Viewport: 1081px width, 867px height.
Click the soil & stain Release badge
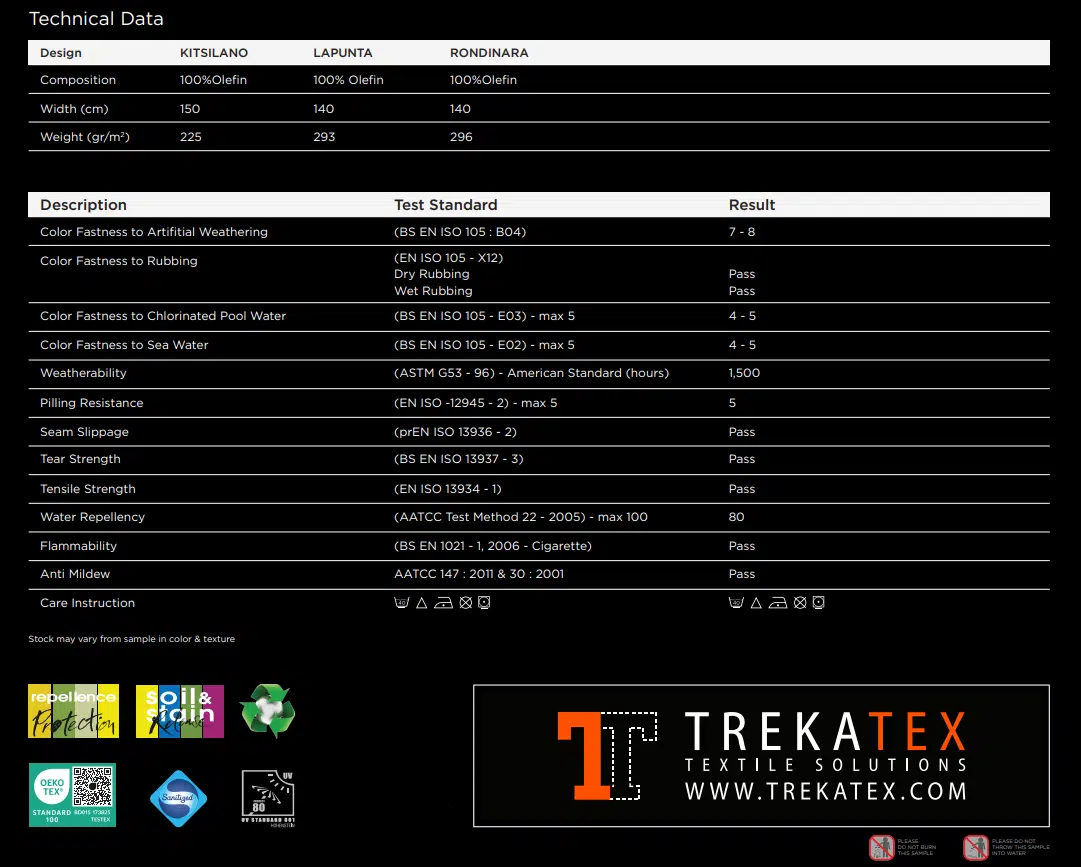[178, 711]
